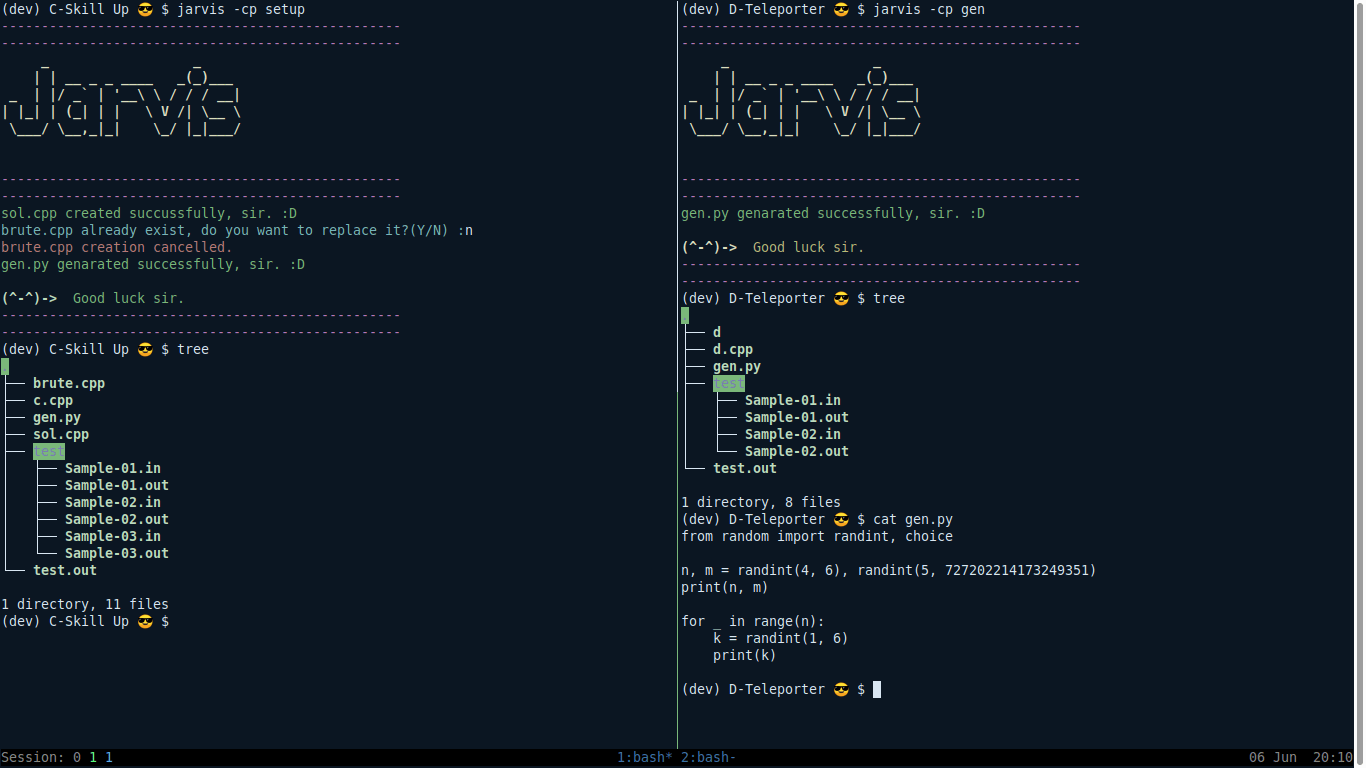
Task: Switch to tmux window 1:bash*
Action: [645, 757]
